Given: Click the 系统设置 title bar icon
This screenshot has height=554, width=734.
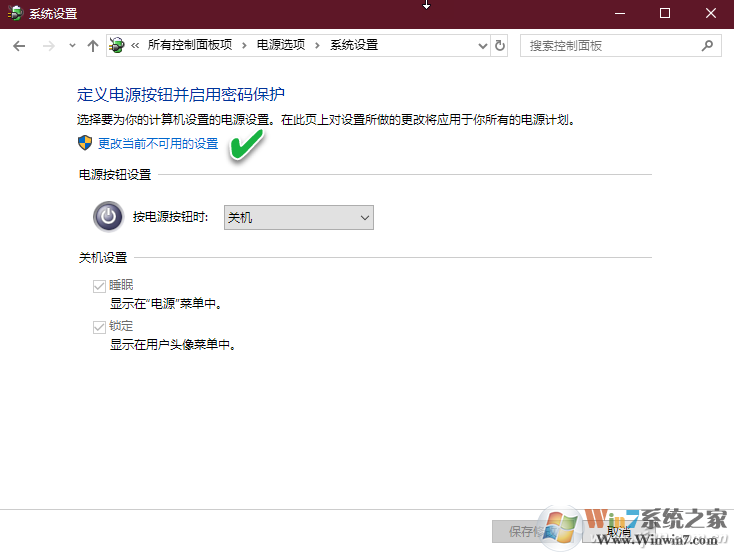Looking at the screenshot, I should click(15, 13).
